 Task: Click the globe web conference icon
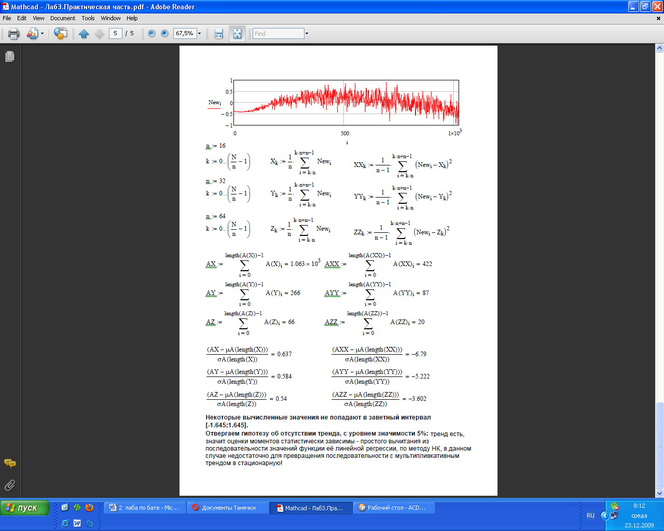(61, 33)
